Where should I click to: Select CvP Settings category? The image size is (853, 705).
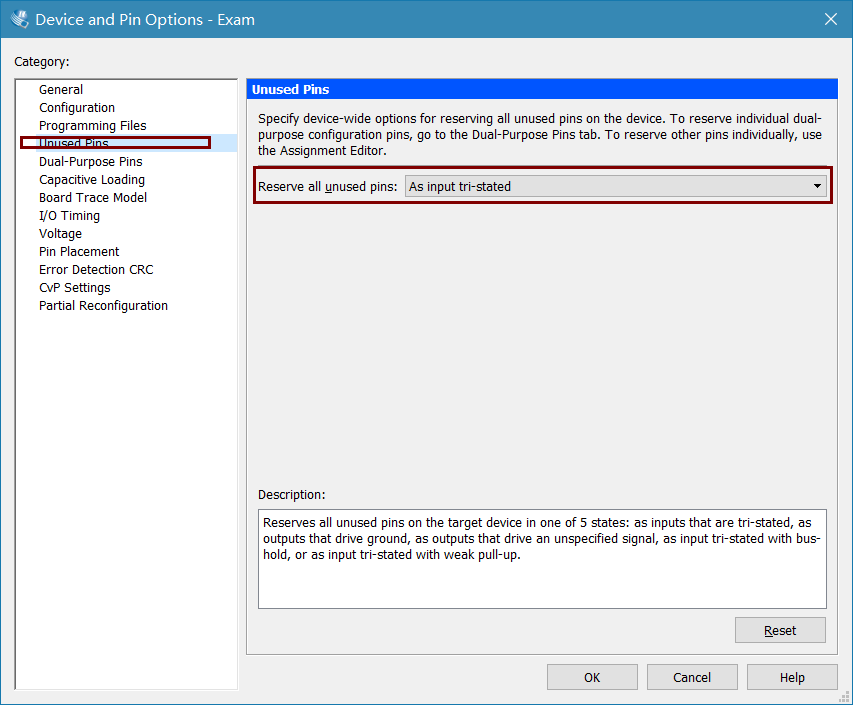point(75,287)
